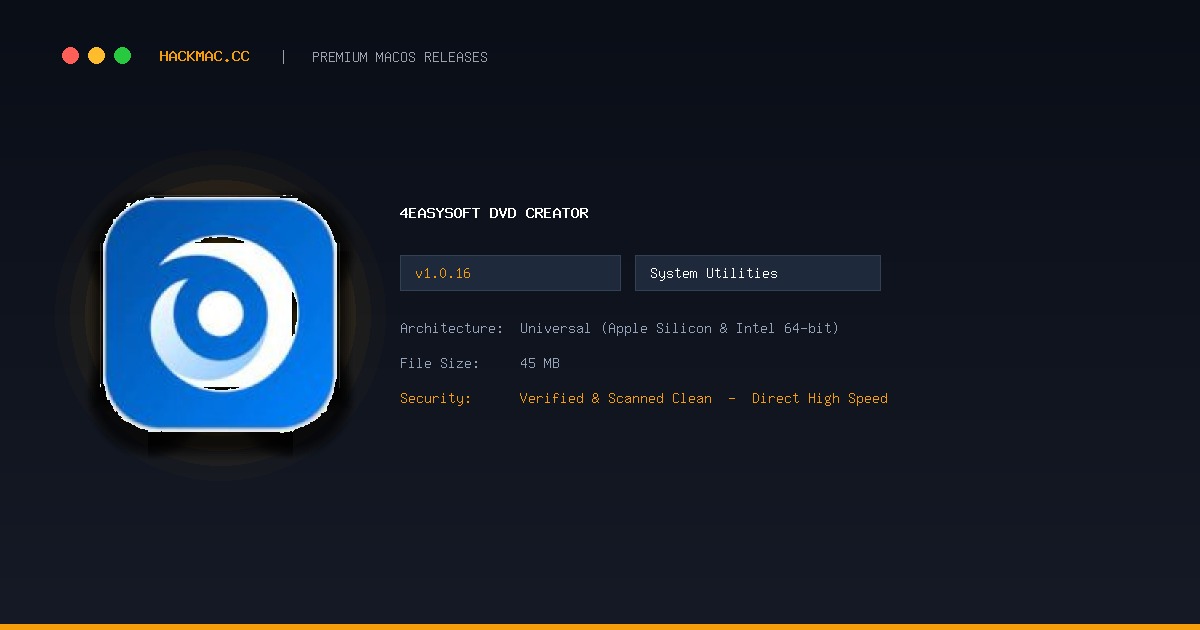Click the green maximize dot
1200x630 pixels.
point(122,56)
